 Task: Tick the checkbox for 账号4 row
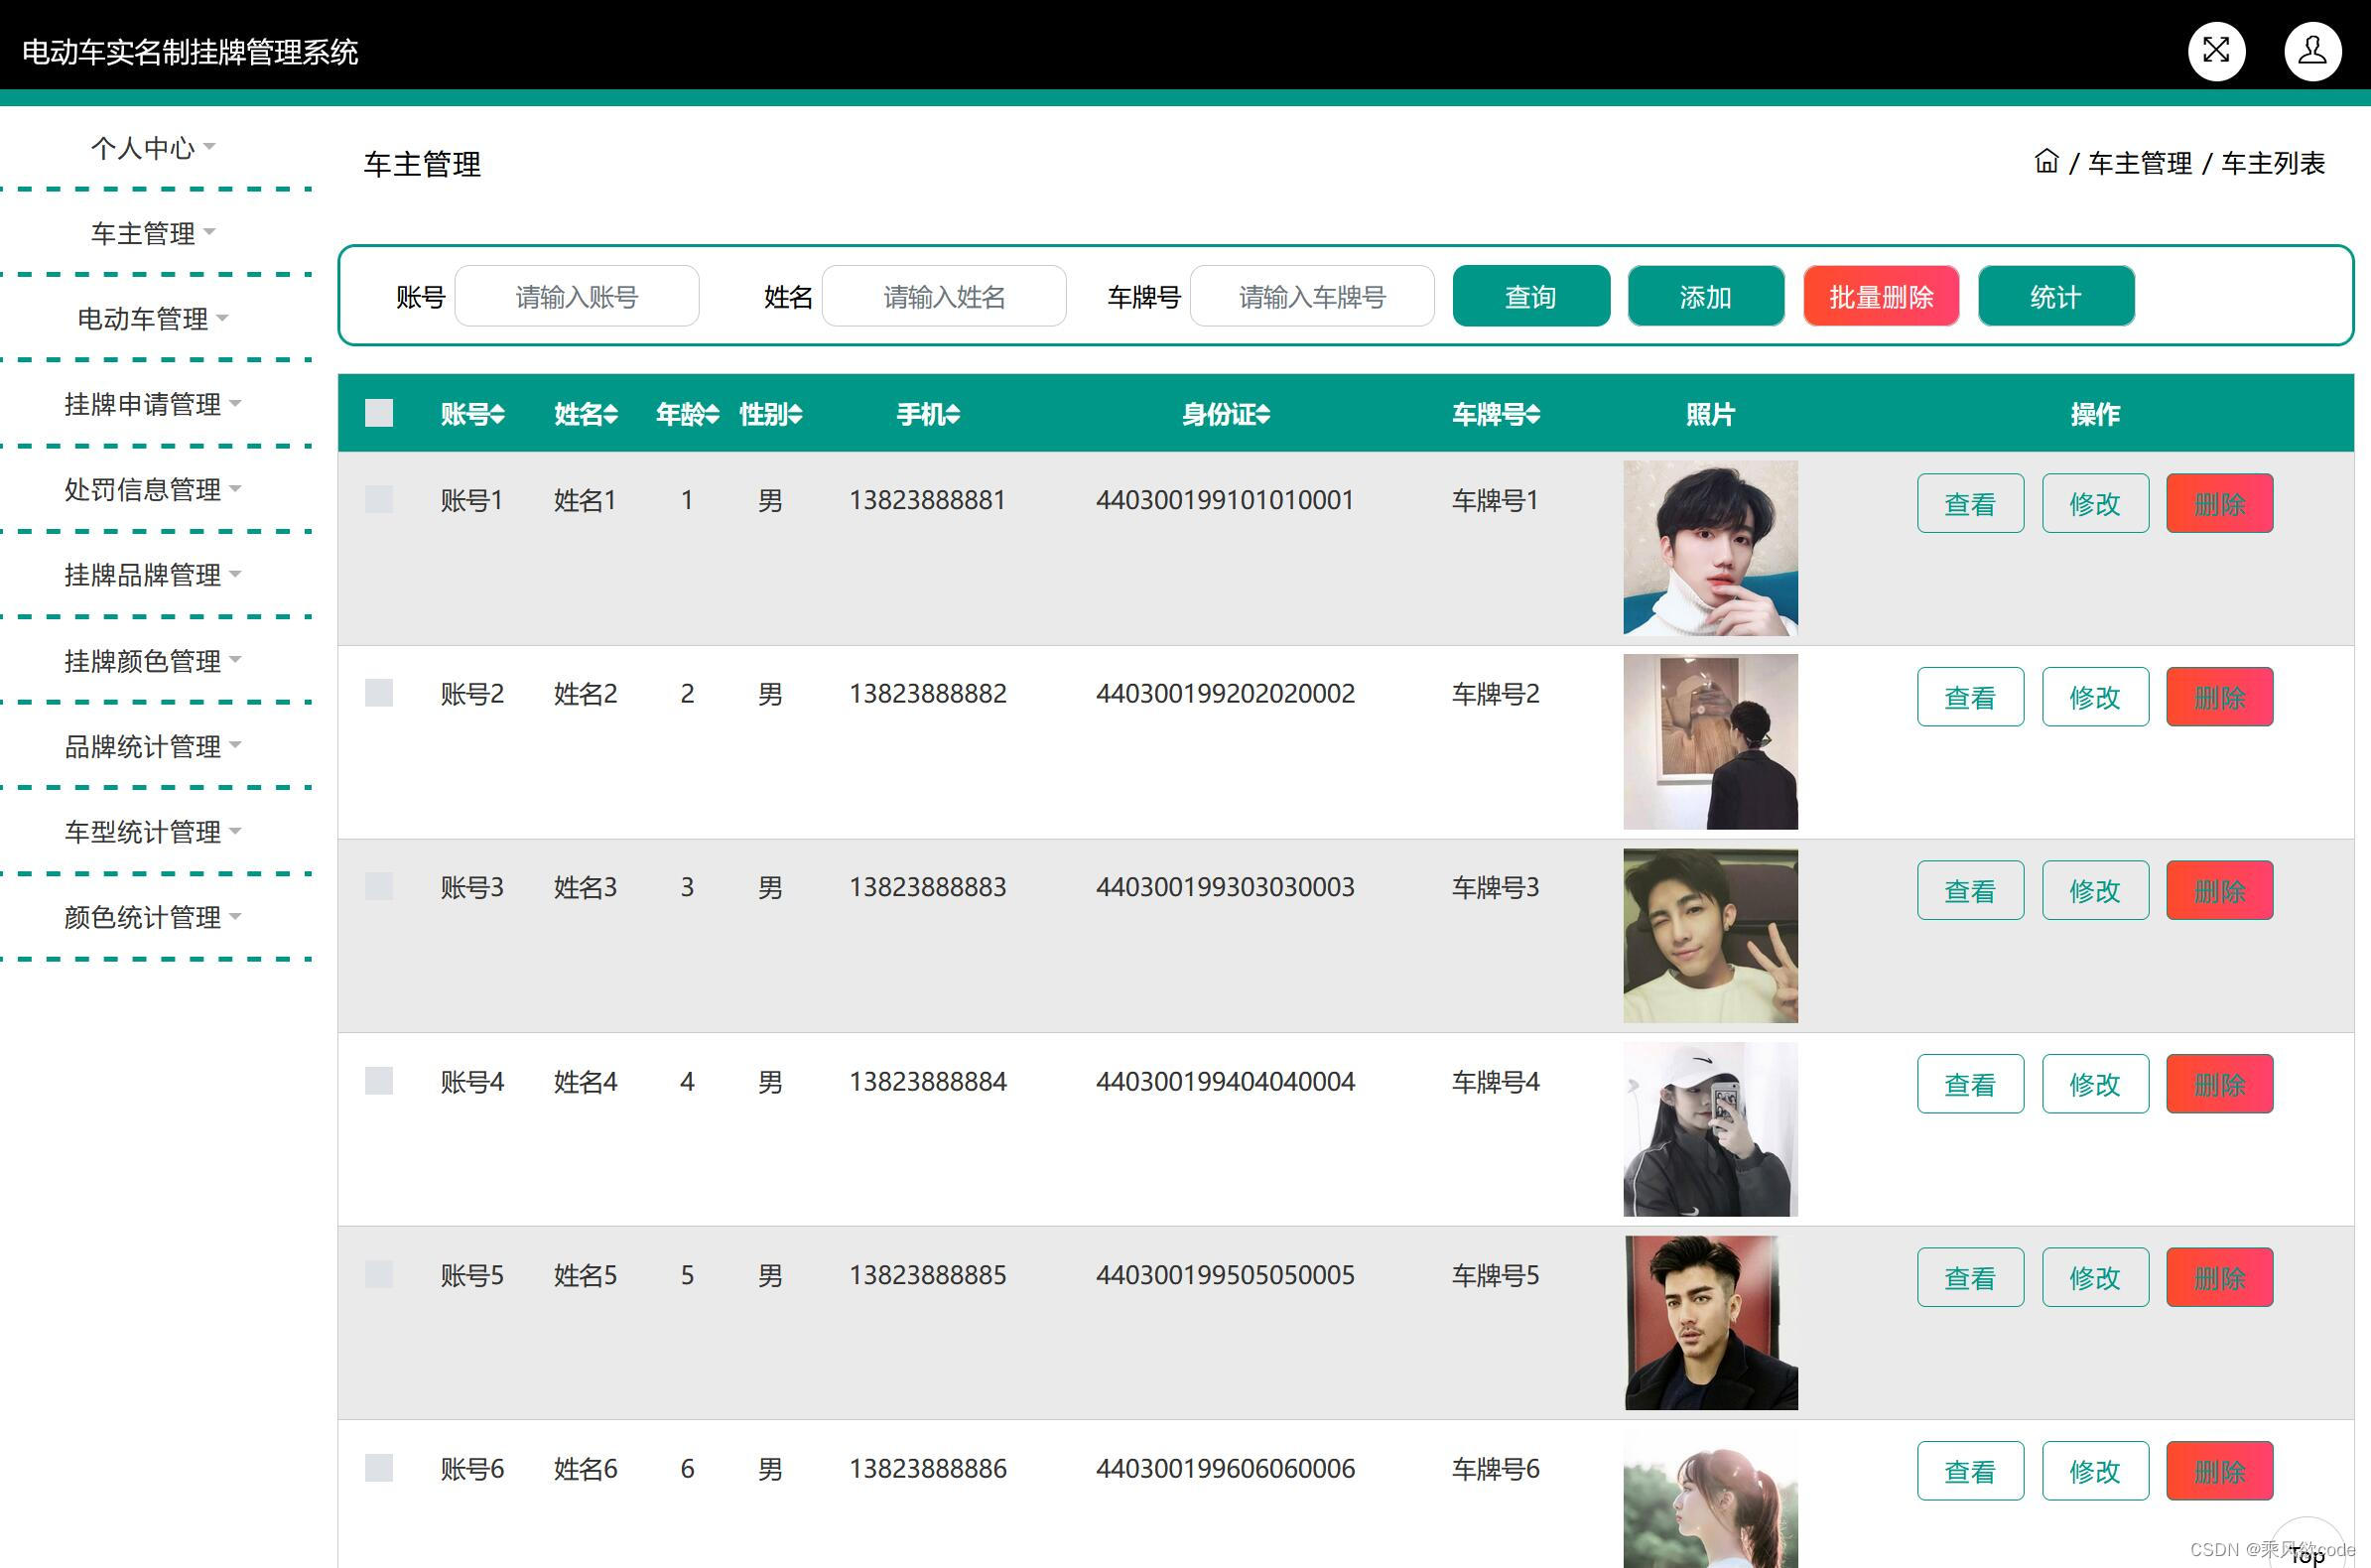(x=379, y=1080)
